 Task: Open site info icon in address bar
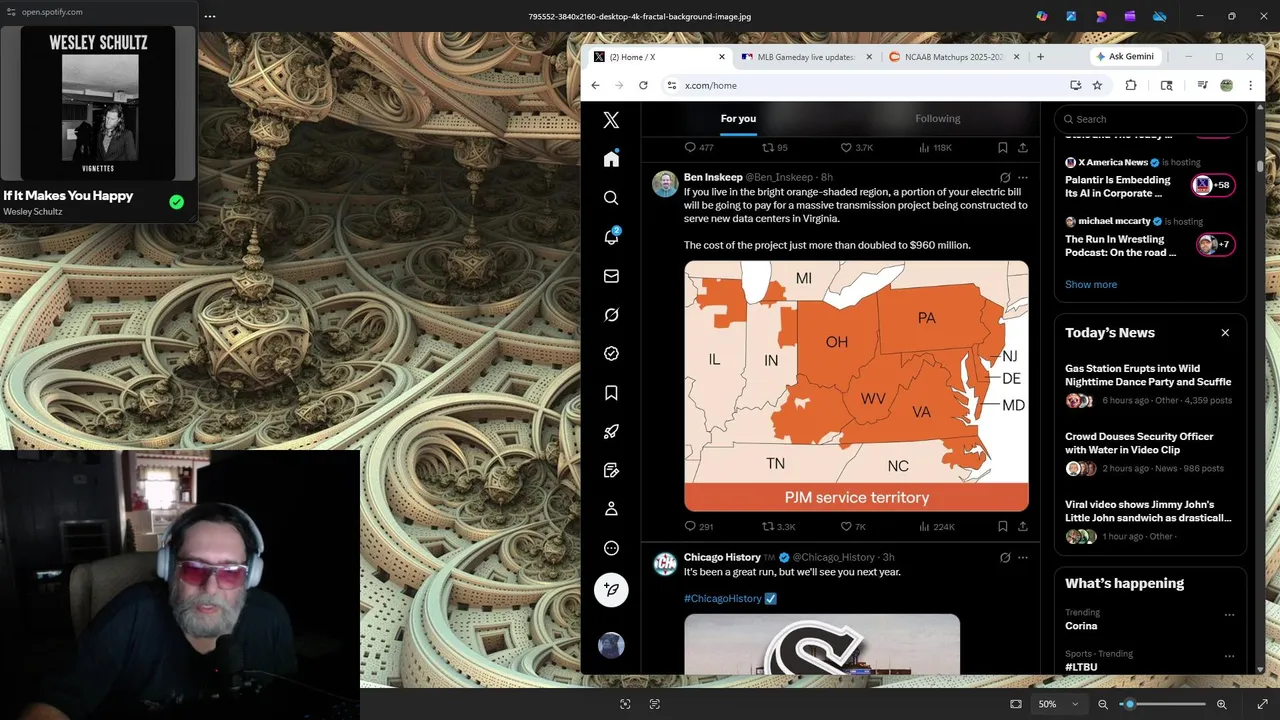pyautogui.click(x=671, y=85)
